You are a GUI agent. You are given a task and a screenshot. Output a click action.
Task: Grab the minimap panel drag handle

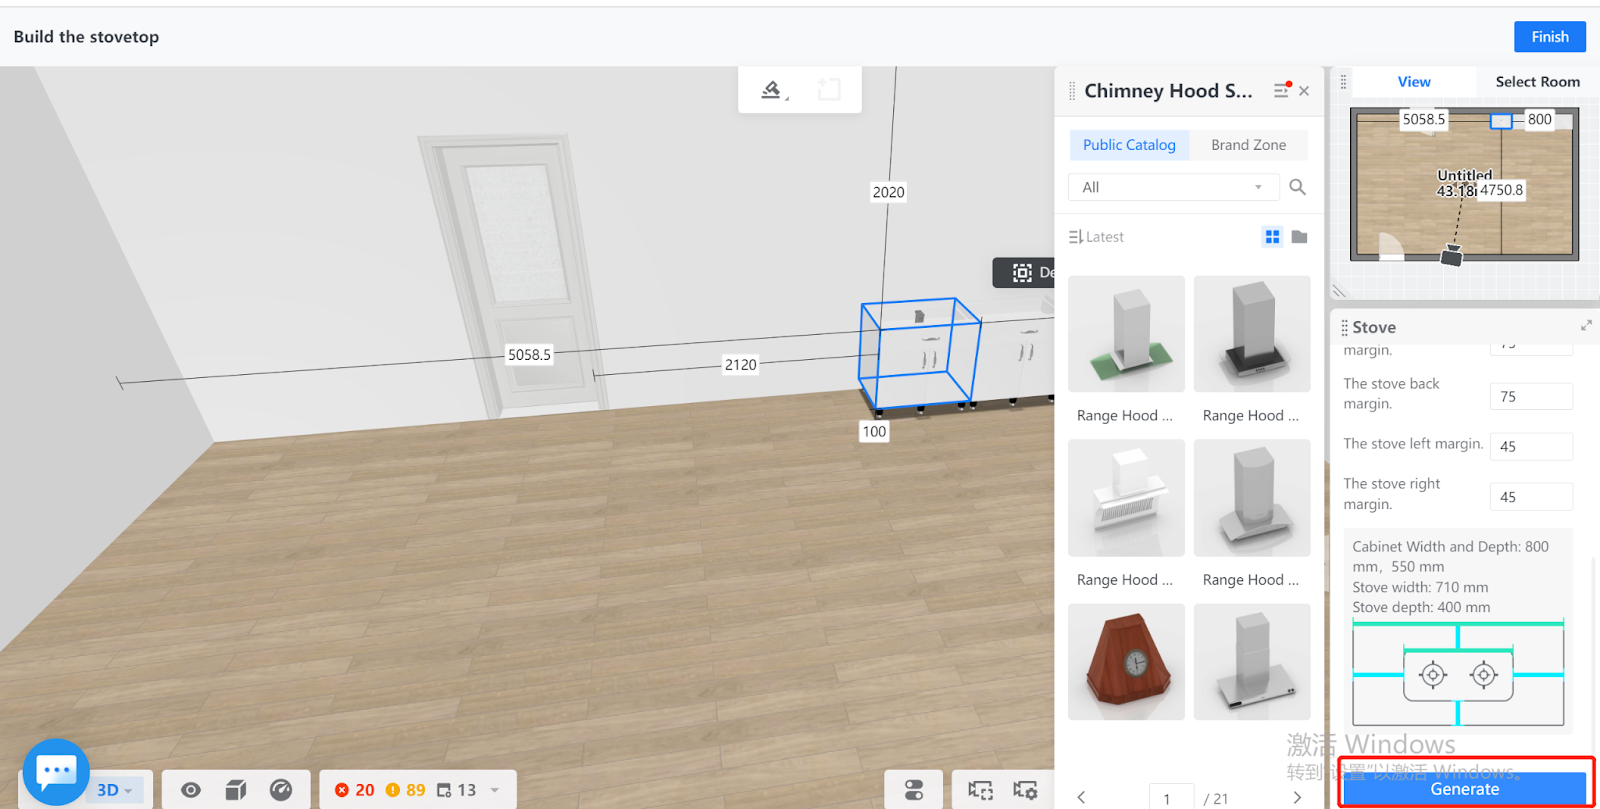coord(1343,82)
